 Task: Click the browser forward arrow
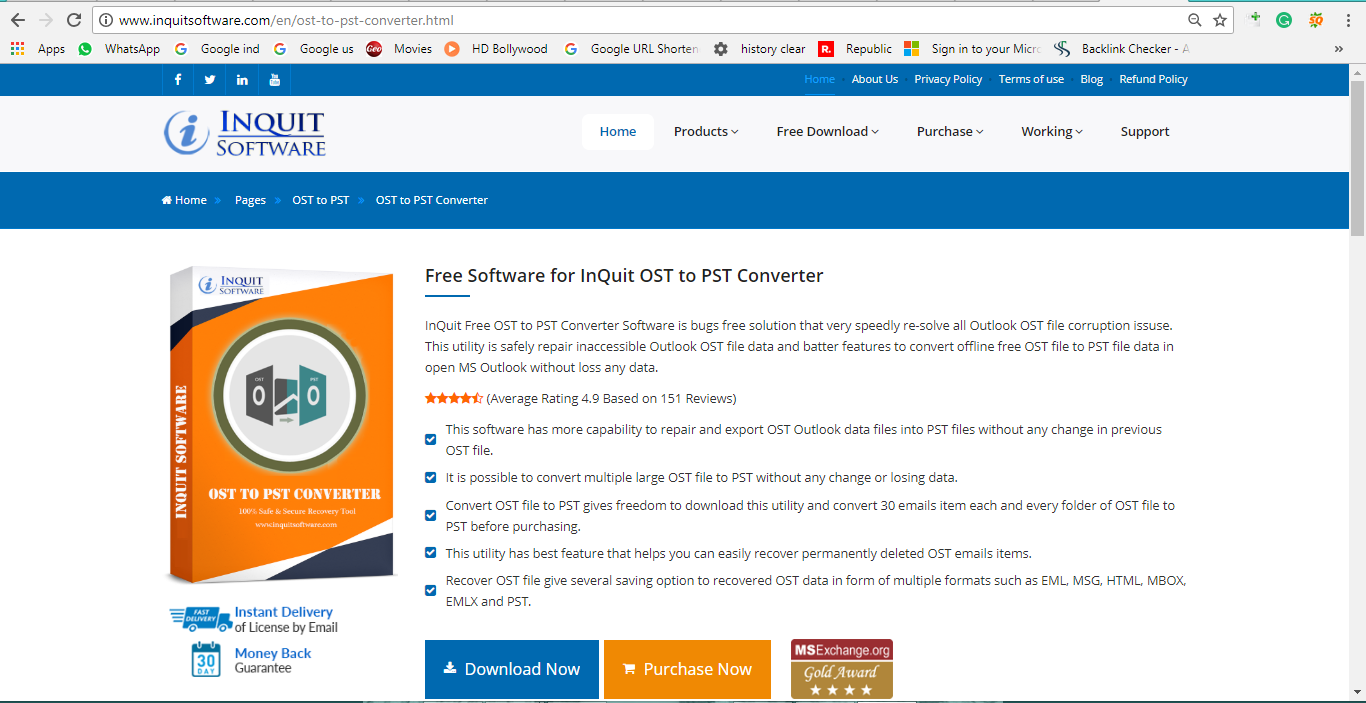pyautogui.click(x=45, y=20)
